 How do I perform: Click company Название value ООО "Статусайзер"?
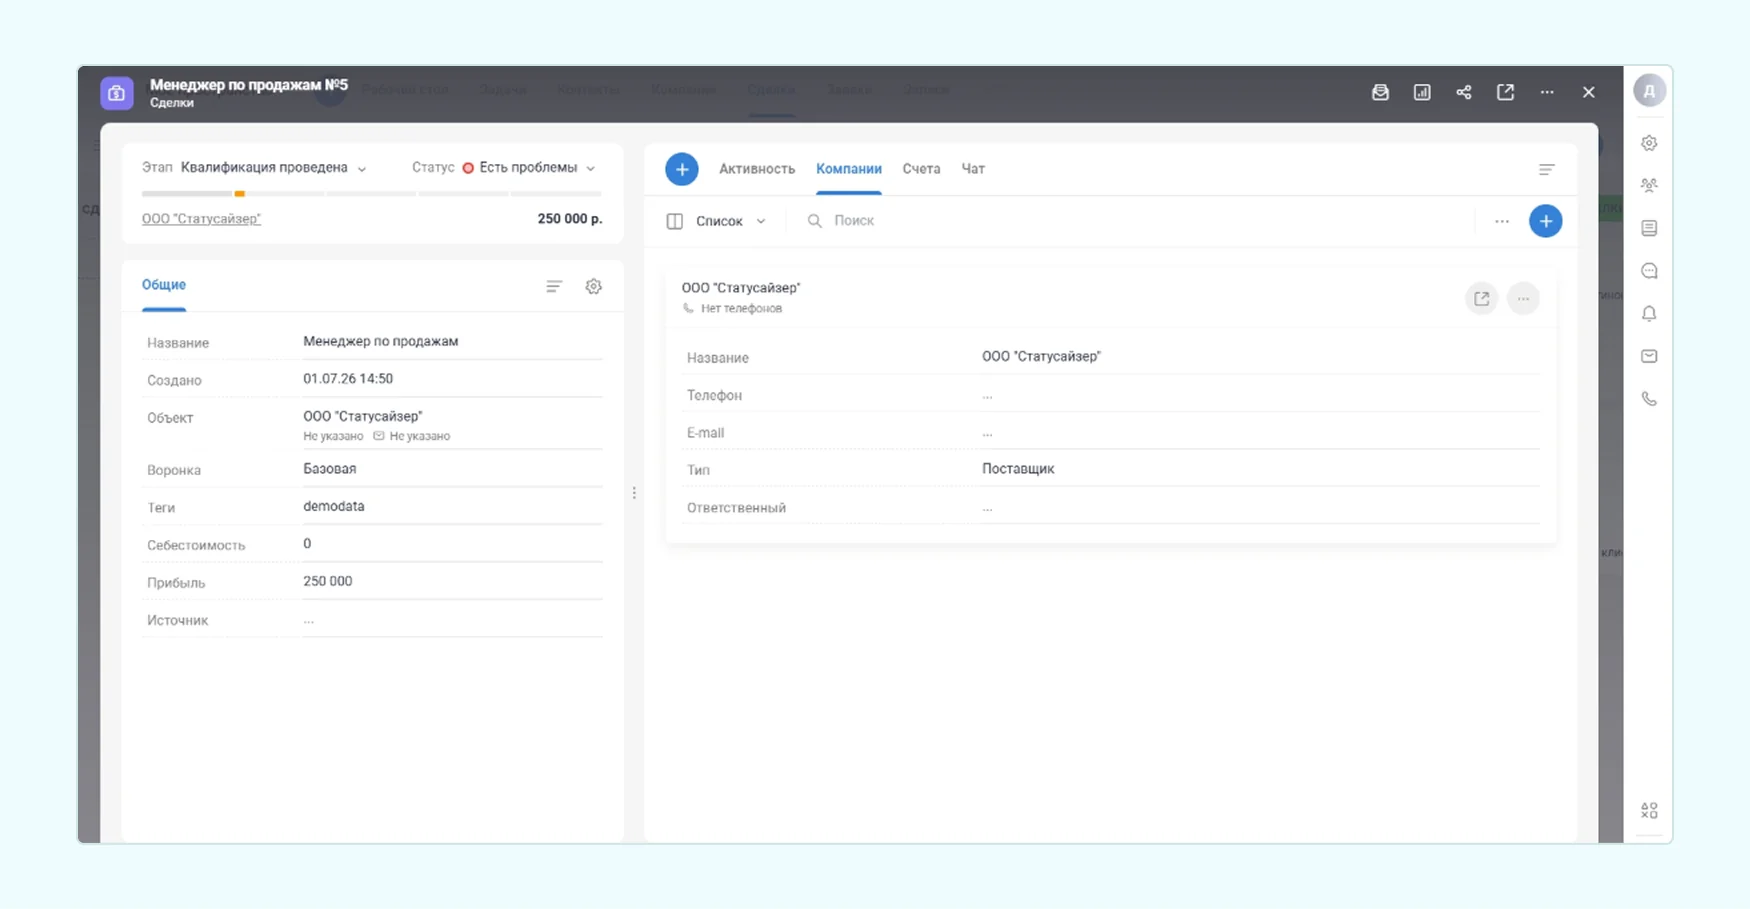(x=1041, y=356)
